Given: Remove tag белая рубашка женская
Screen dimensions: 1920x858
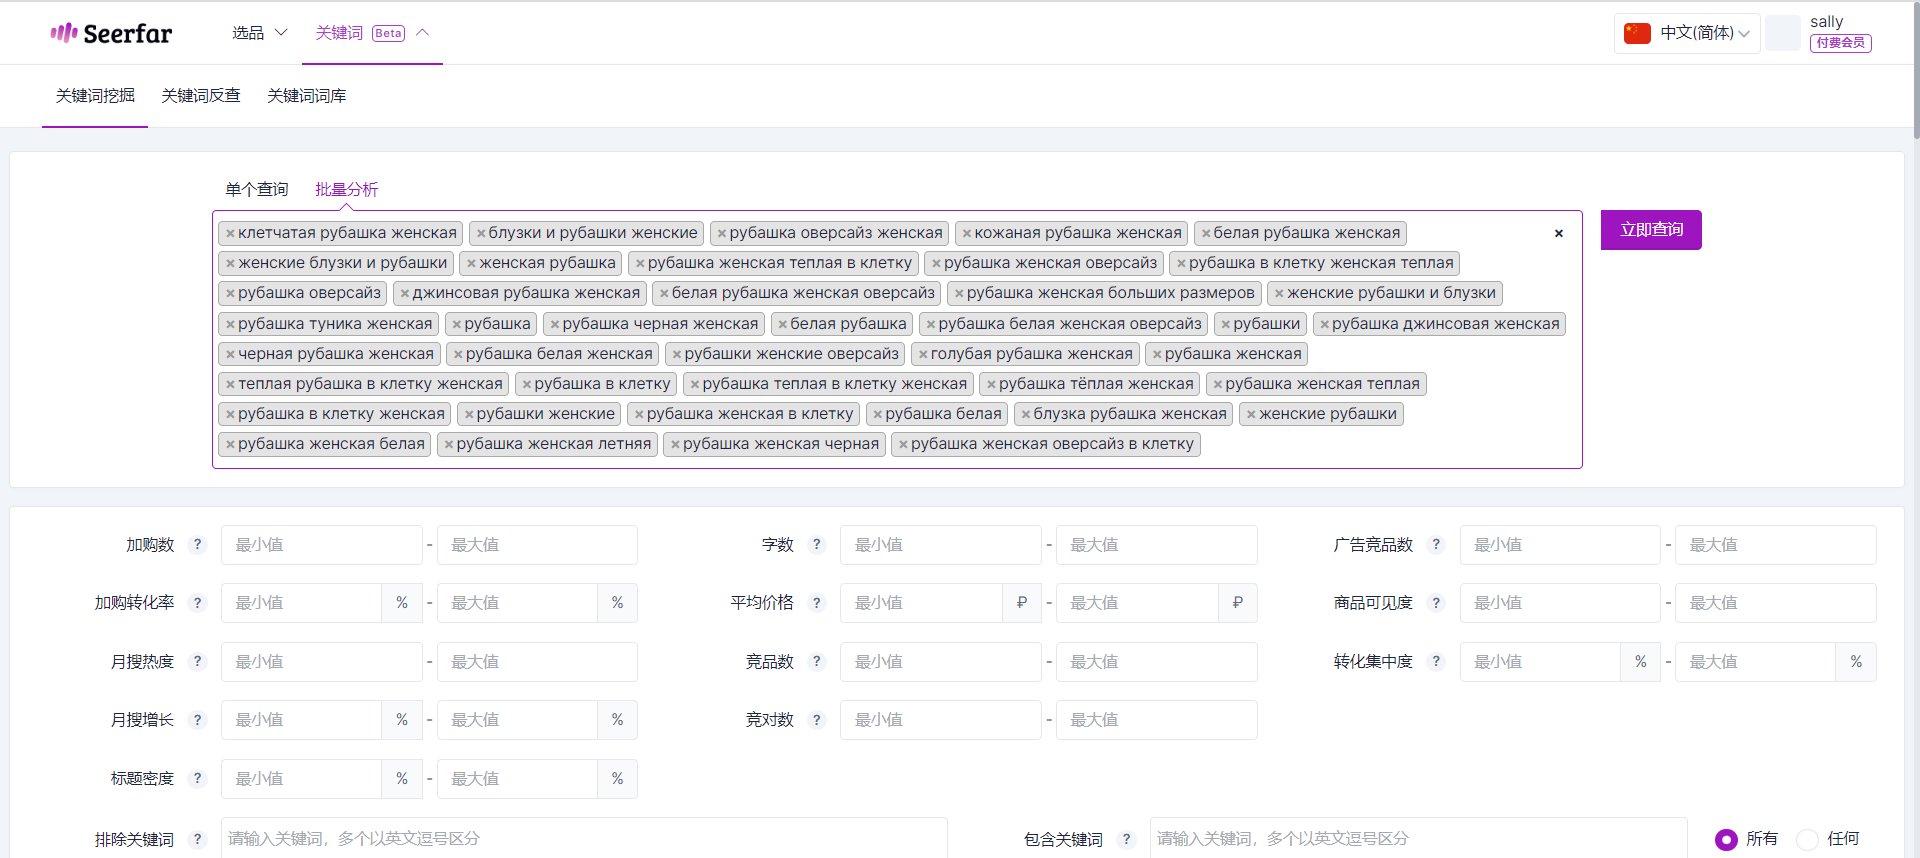Looking at the screenshot, I should (x=1206, y=233).
